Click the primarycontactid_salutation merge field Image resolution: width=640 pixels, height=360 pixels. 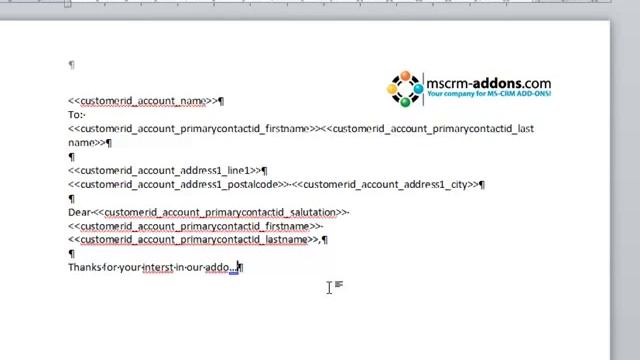point(220,212)
